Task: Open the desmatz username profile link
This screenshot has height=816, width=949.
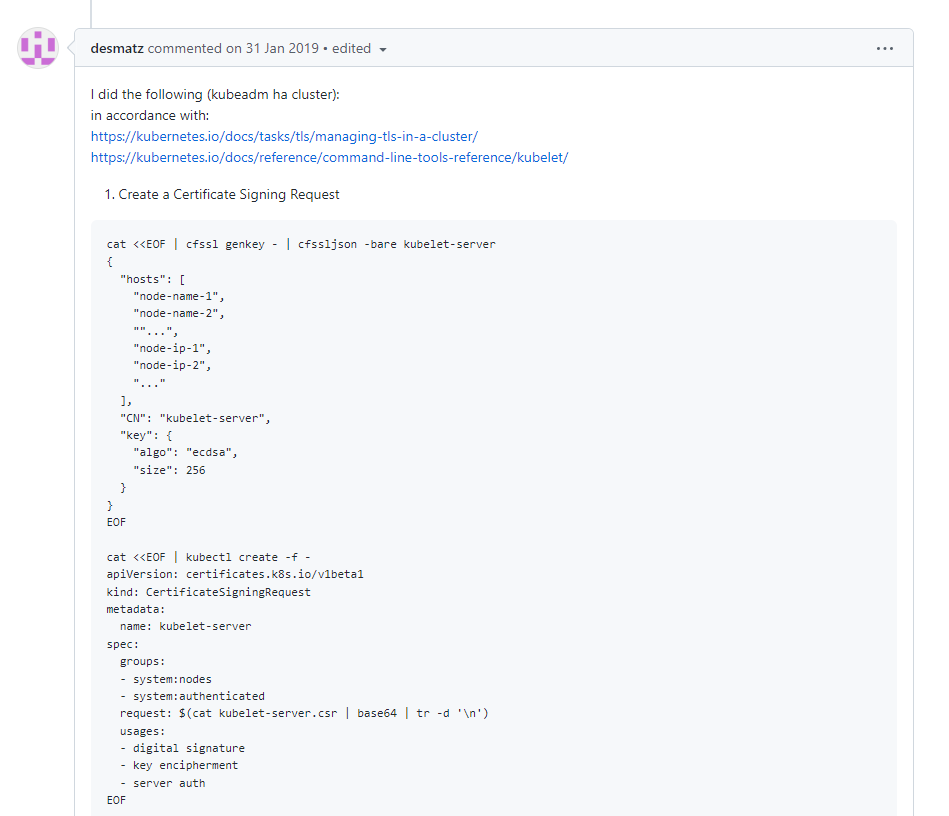Action: pos(117,48)
